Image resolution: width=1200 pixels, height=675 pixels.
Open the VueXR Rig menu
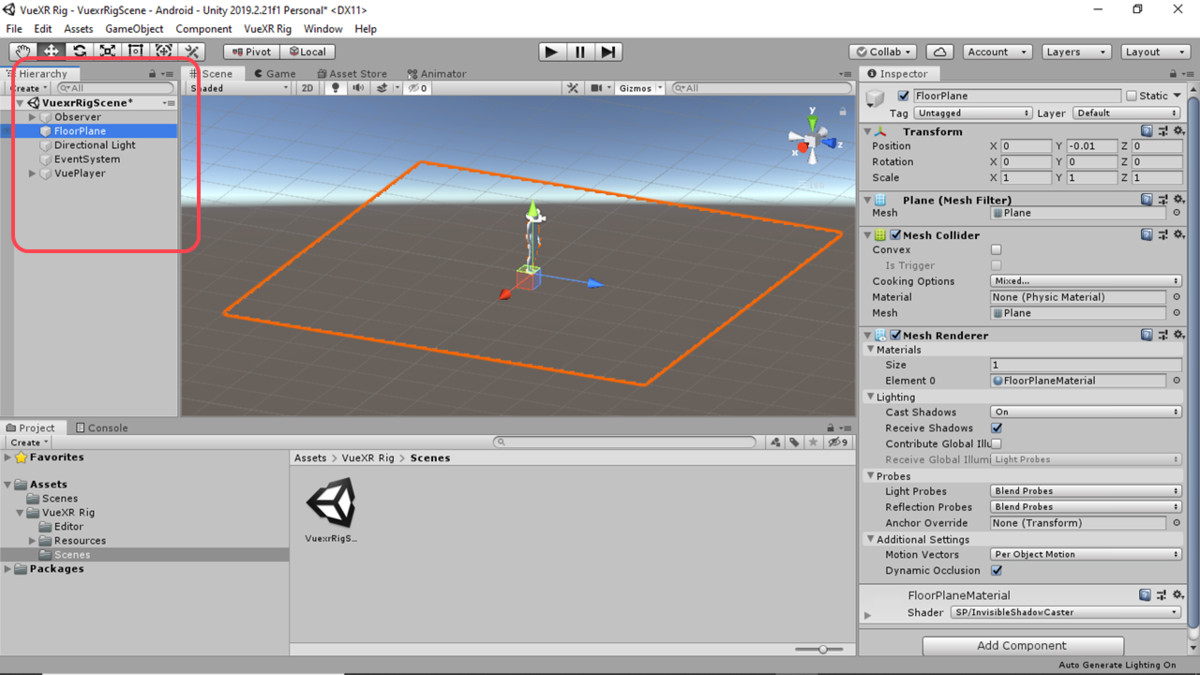point(268,29)
